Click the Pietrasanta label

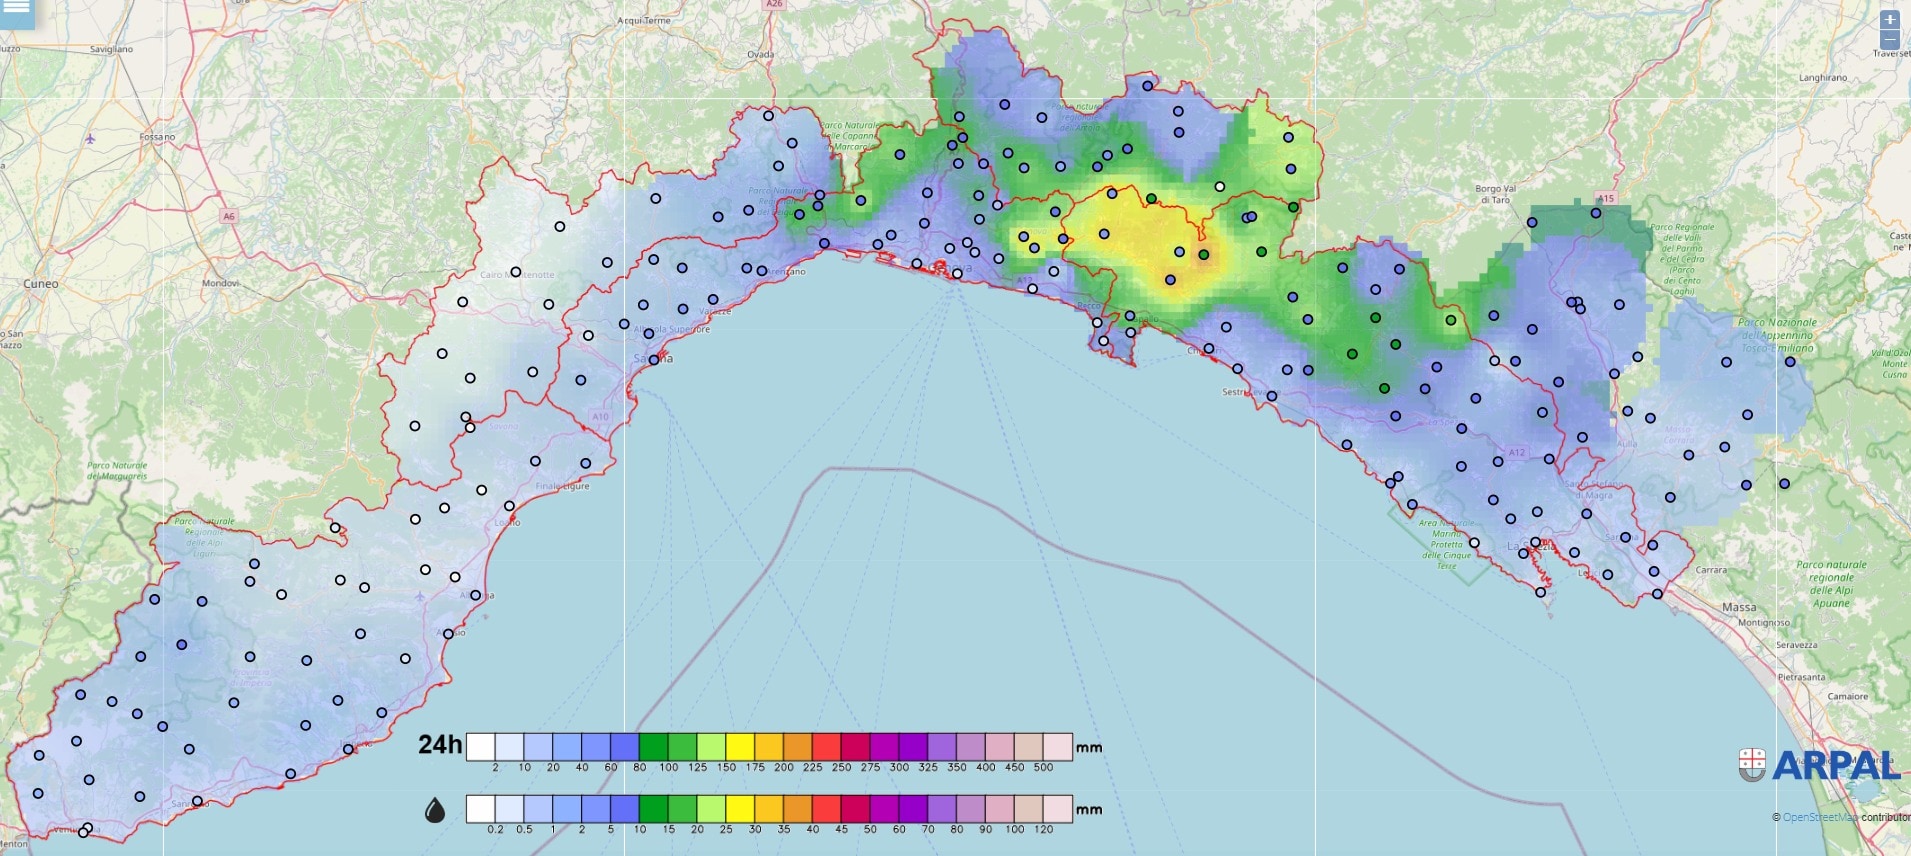pyautogui.click(x=1801, y=677)
